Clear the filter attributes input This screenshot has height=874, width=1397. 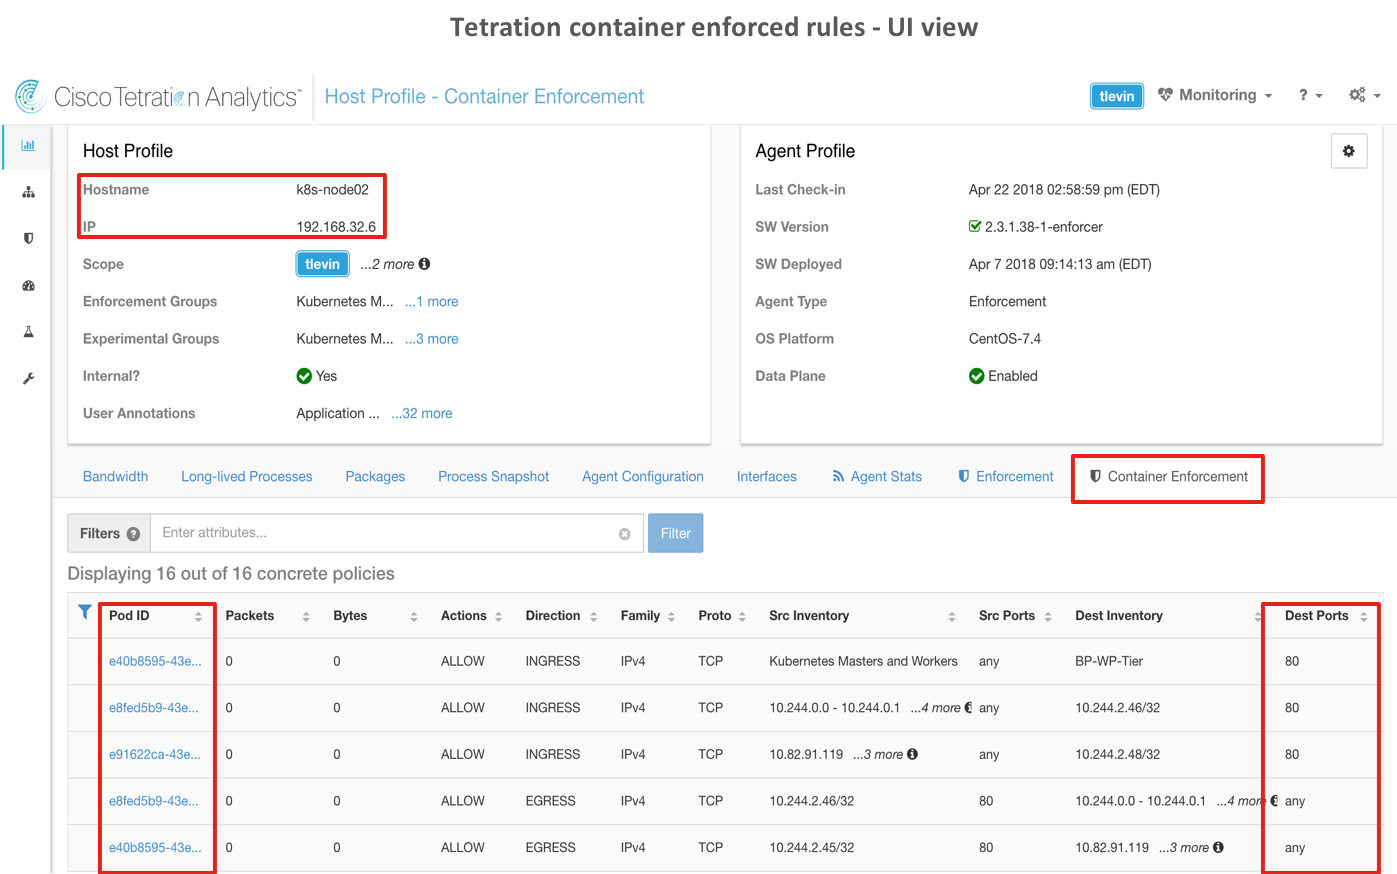pyautogui.click(x=625, y=534)
